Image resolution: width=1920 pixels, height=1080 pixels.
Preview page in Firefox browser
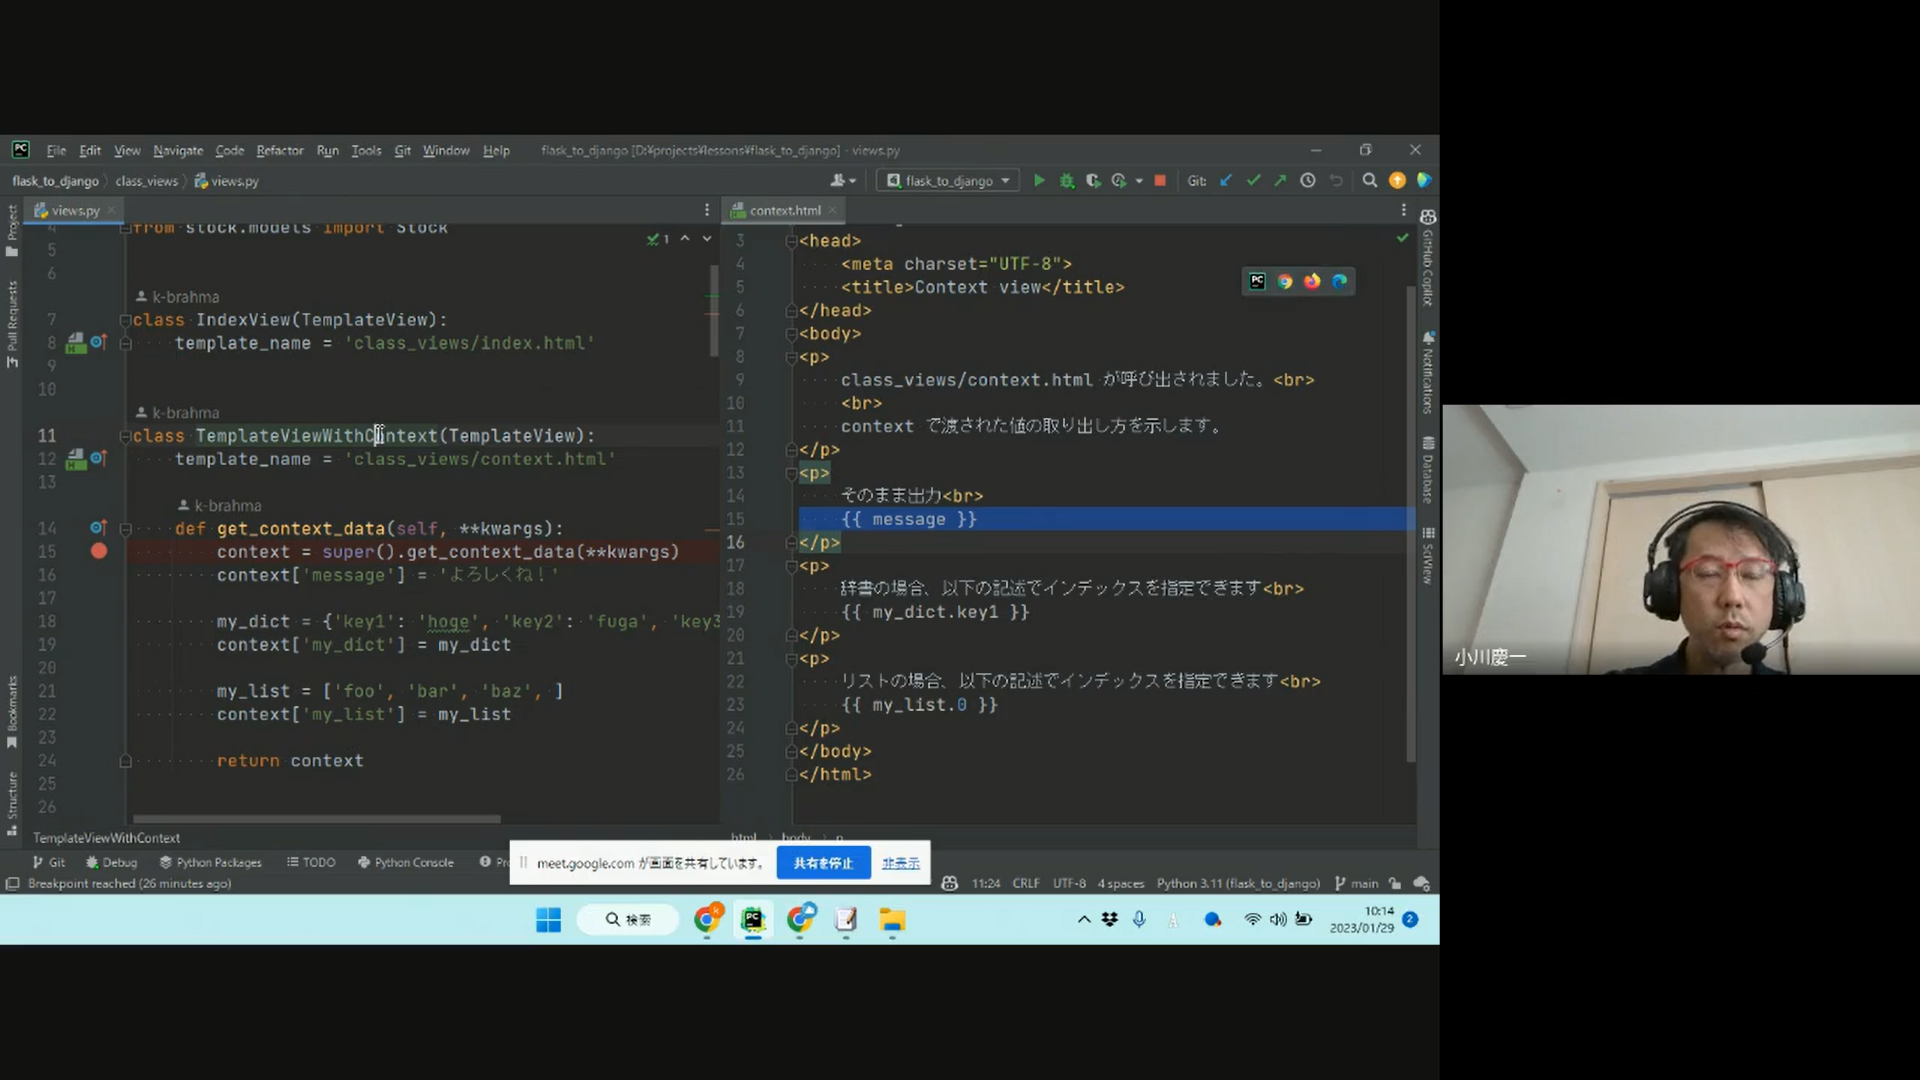pos(1312,282)
